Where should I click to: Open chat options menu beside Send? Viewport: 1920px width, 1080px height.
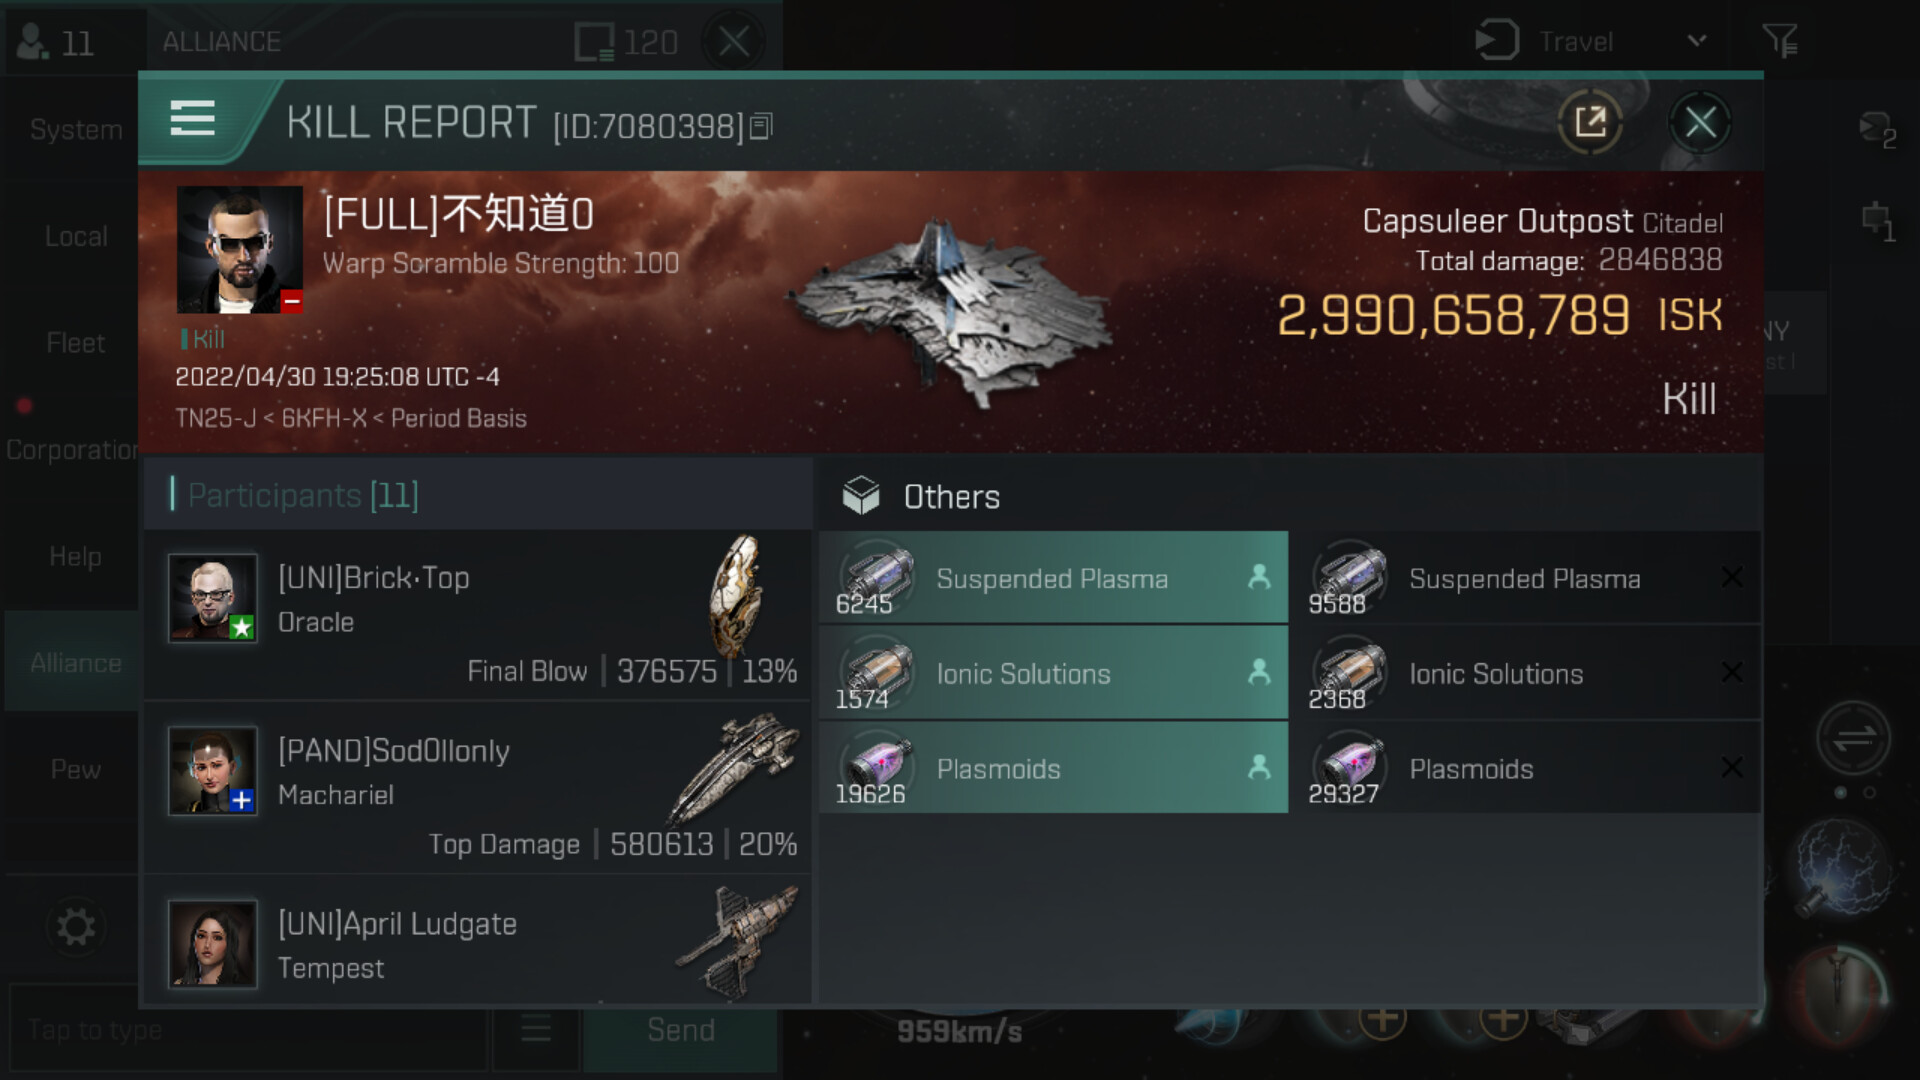(536, 1029)
